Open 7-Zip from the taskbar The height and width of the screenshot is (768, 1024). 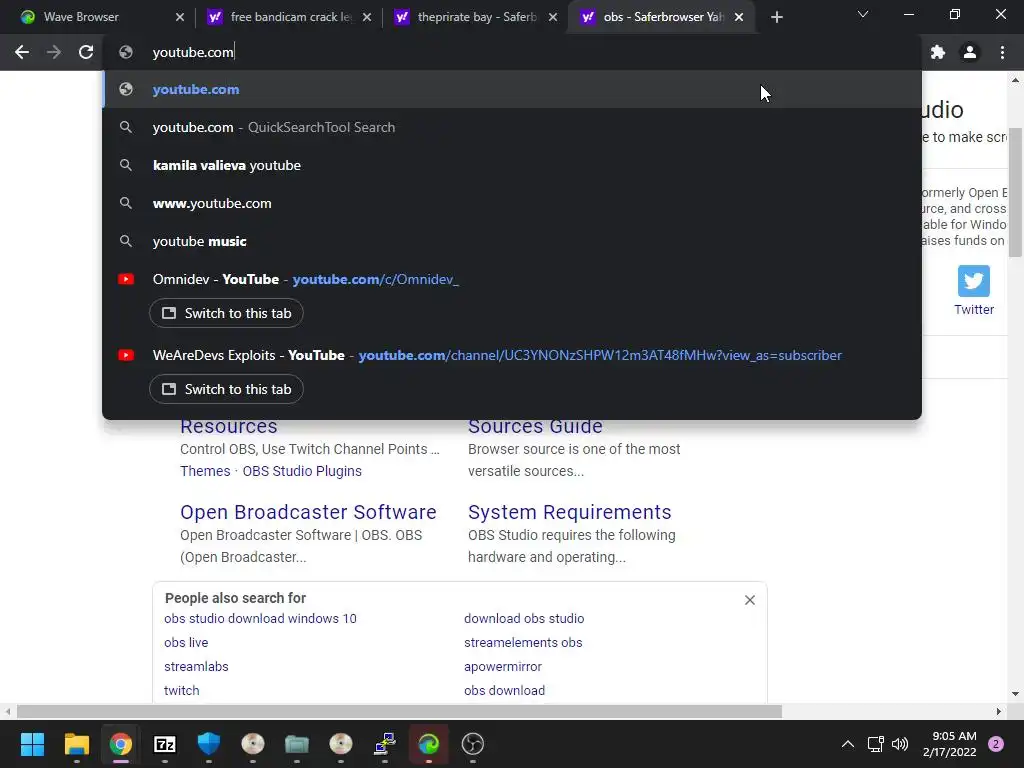tap(165, 744)
